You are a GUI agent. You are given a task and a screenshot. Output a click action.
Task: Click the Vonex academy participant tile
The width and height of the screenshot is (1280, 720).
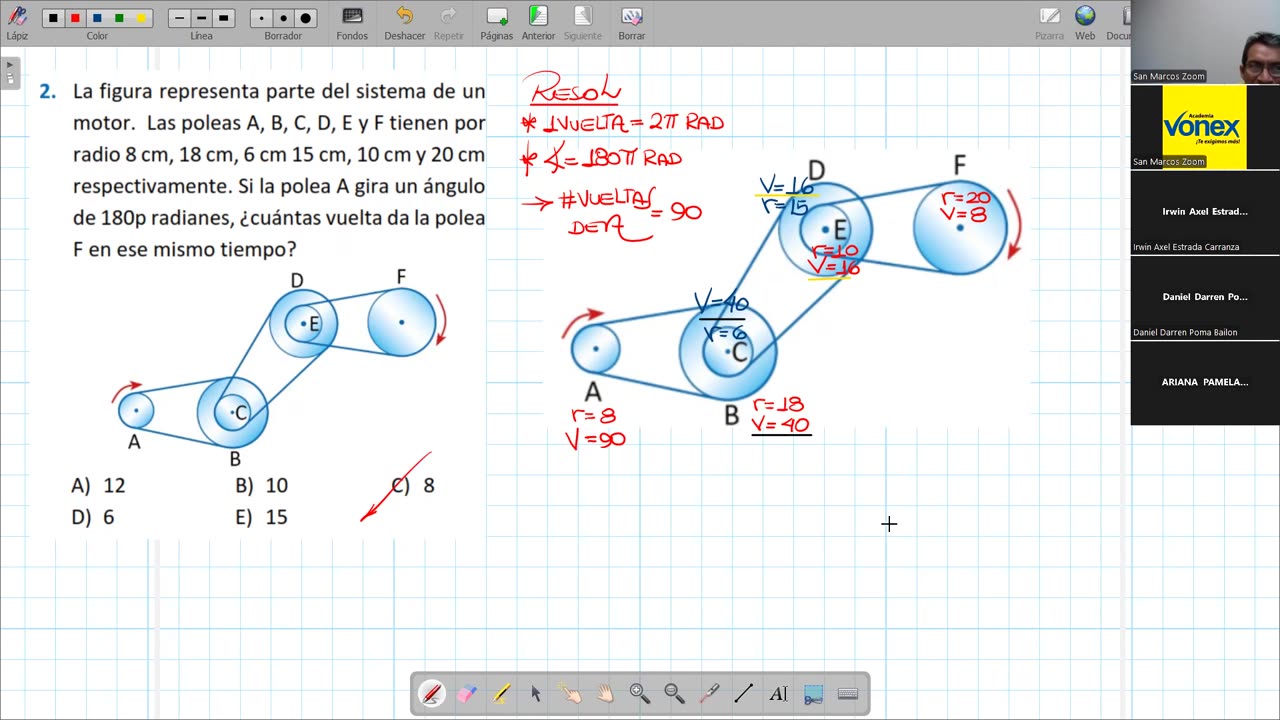click(x=1205, y=127)
